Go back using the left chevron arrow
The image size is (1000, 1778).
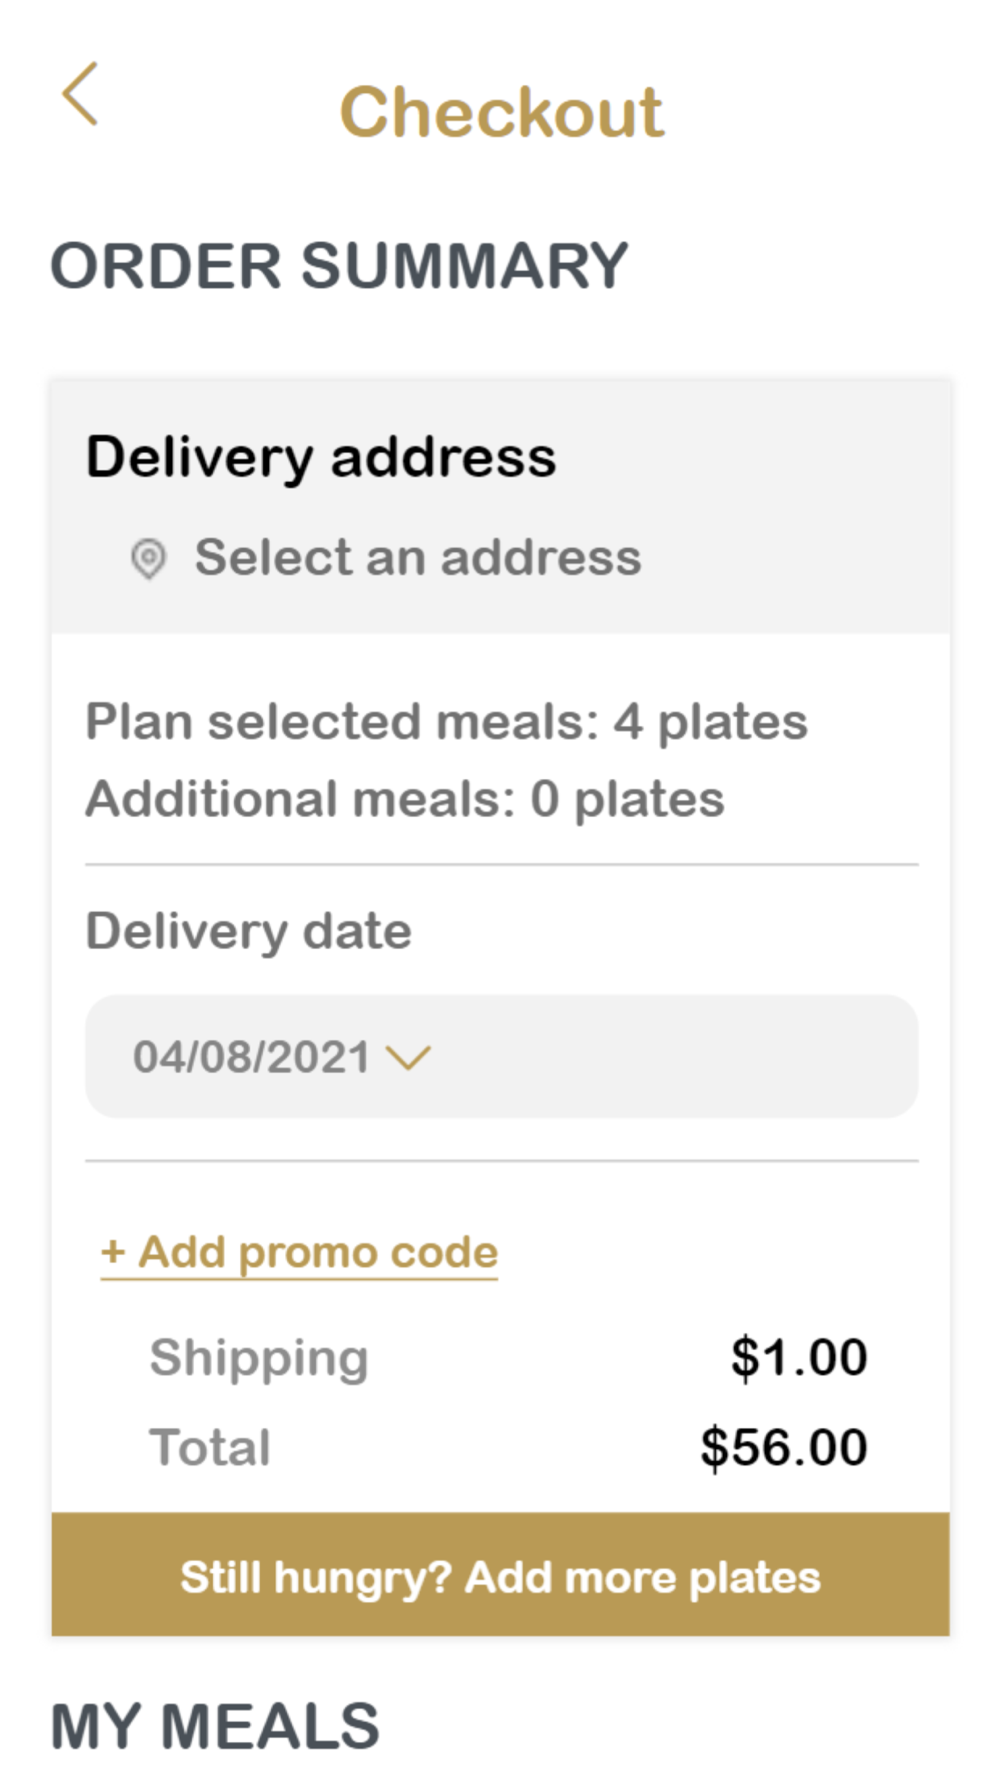click(80, 94)
